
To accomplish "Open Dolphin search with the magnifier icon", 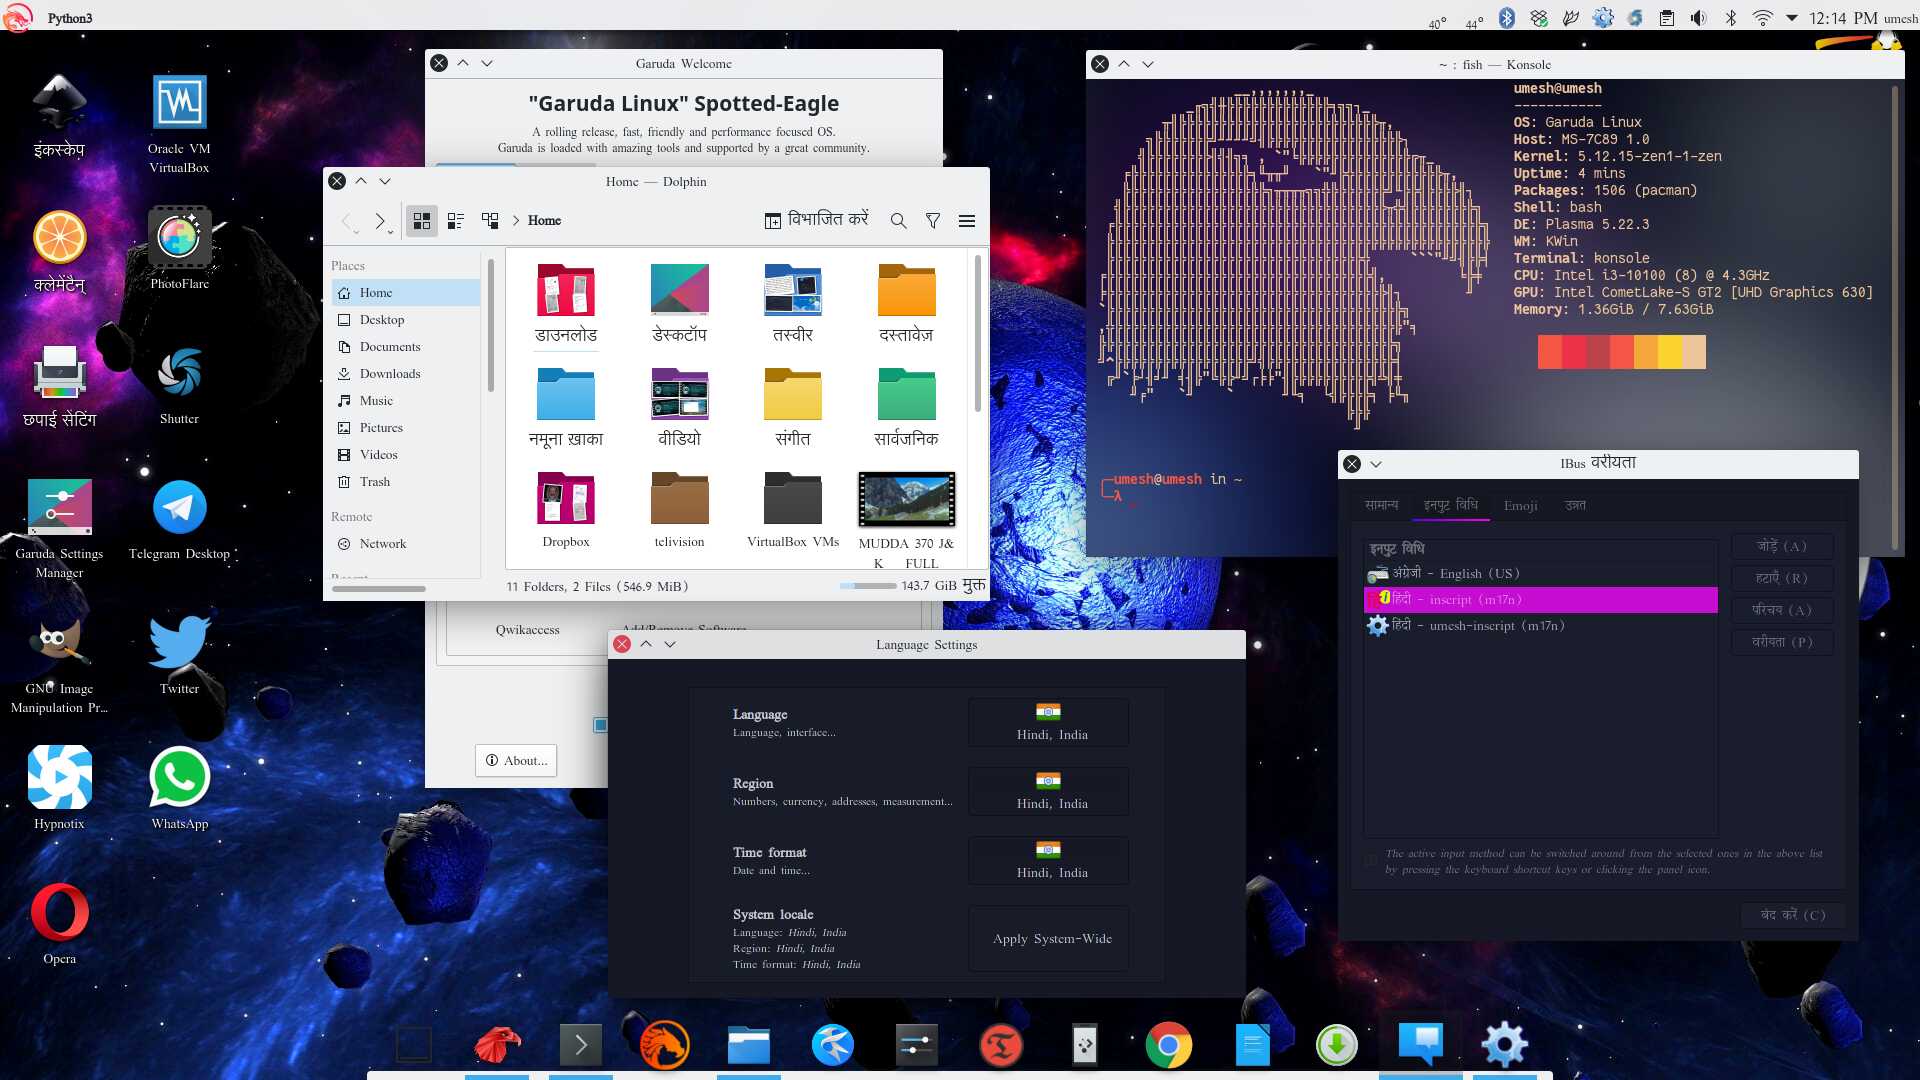I will [x=898, y=221].
